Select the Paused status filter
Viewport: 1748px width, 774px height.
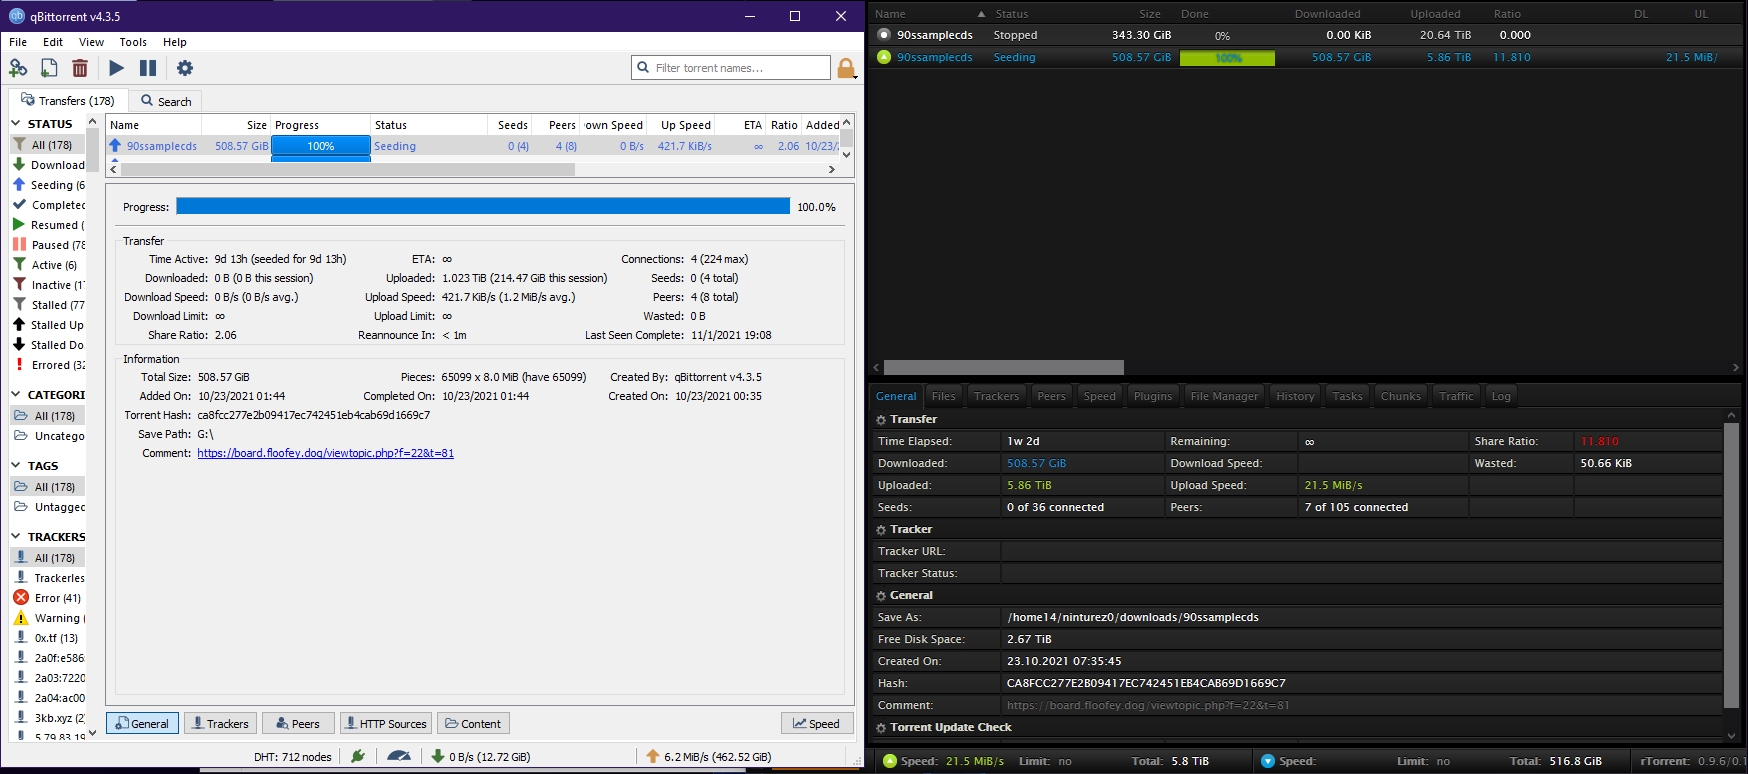50,245
